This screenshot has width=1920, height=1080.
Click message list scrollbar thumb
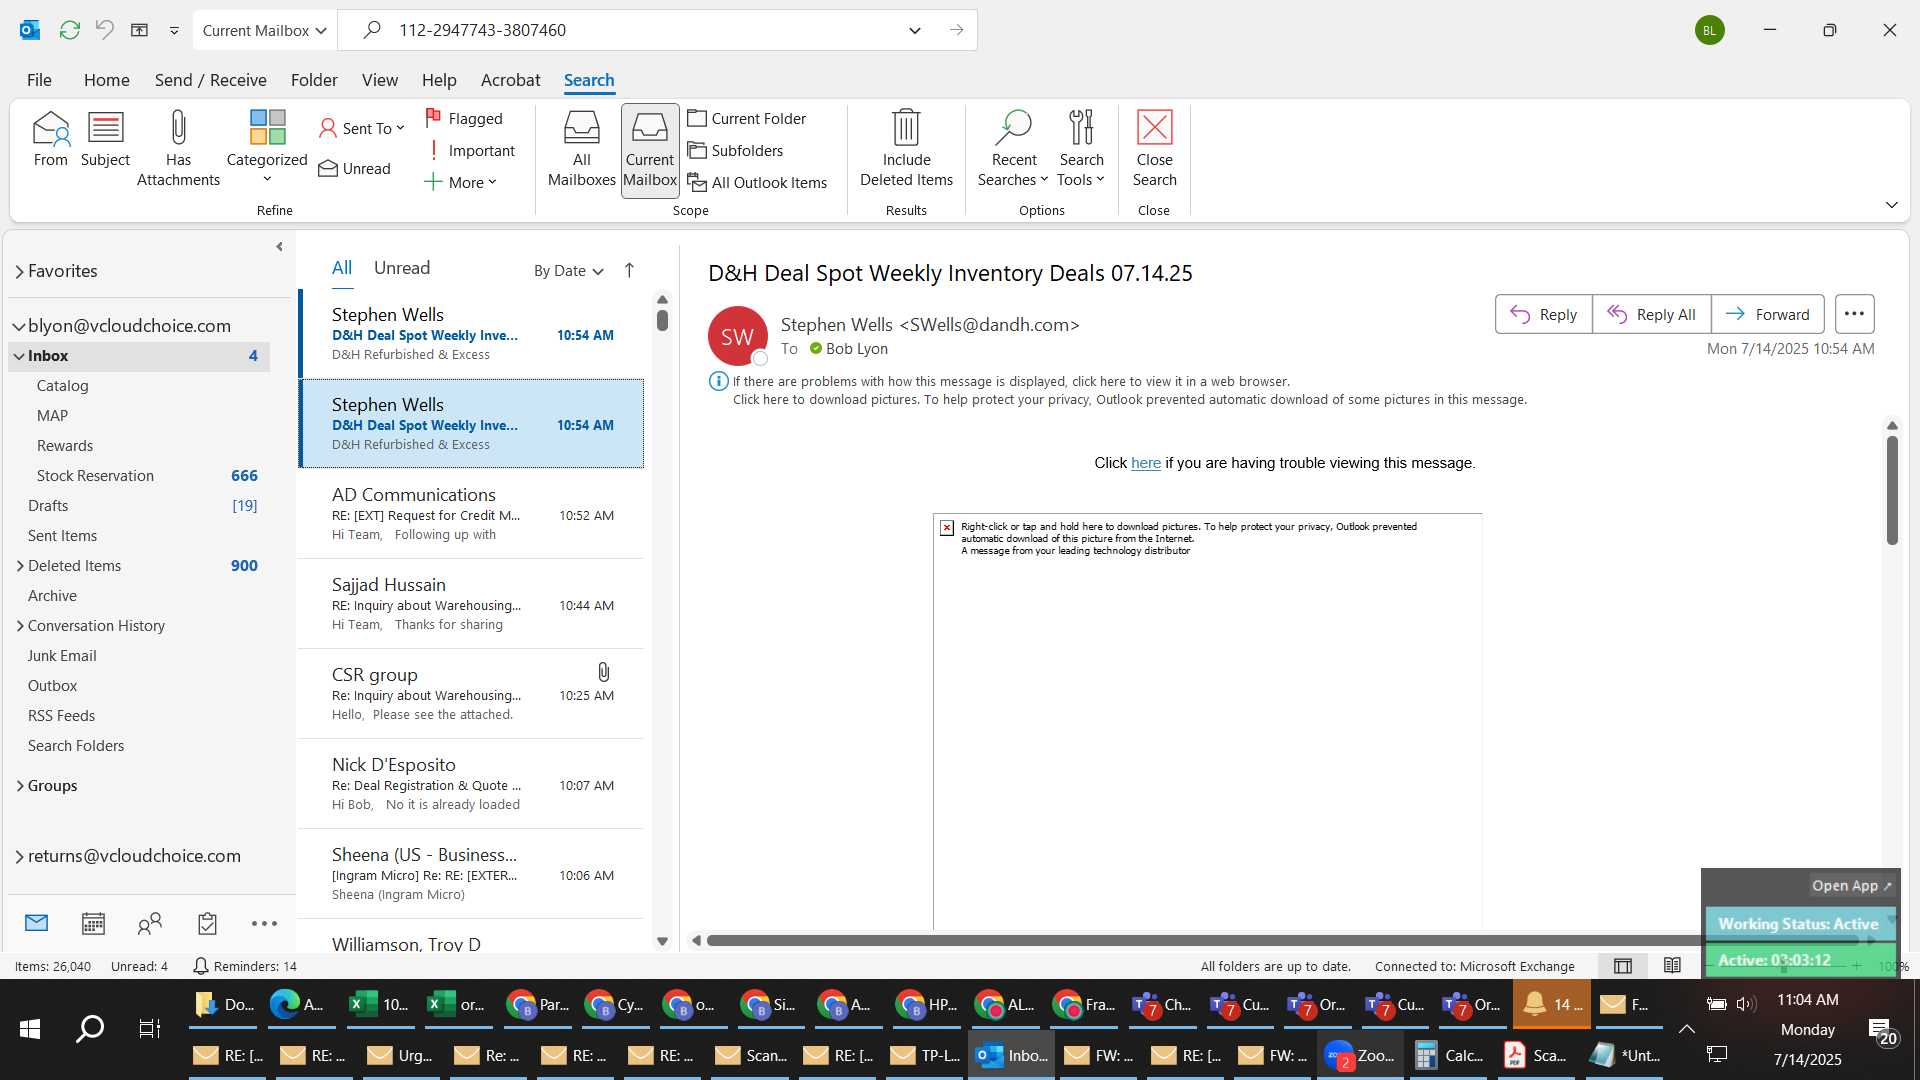pyautogui.click(x=662, y=320)
